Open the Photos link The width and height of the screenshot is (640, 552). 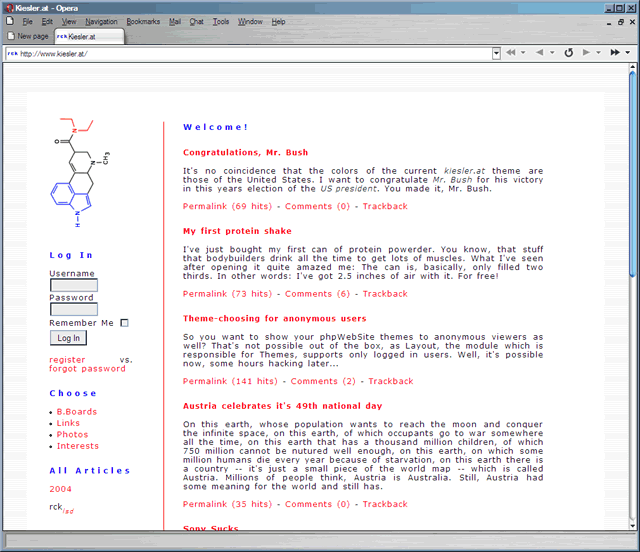tap(72, 434)
